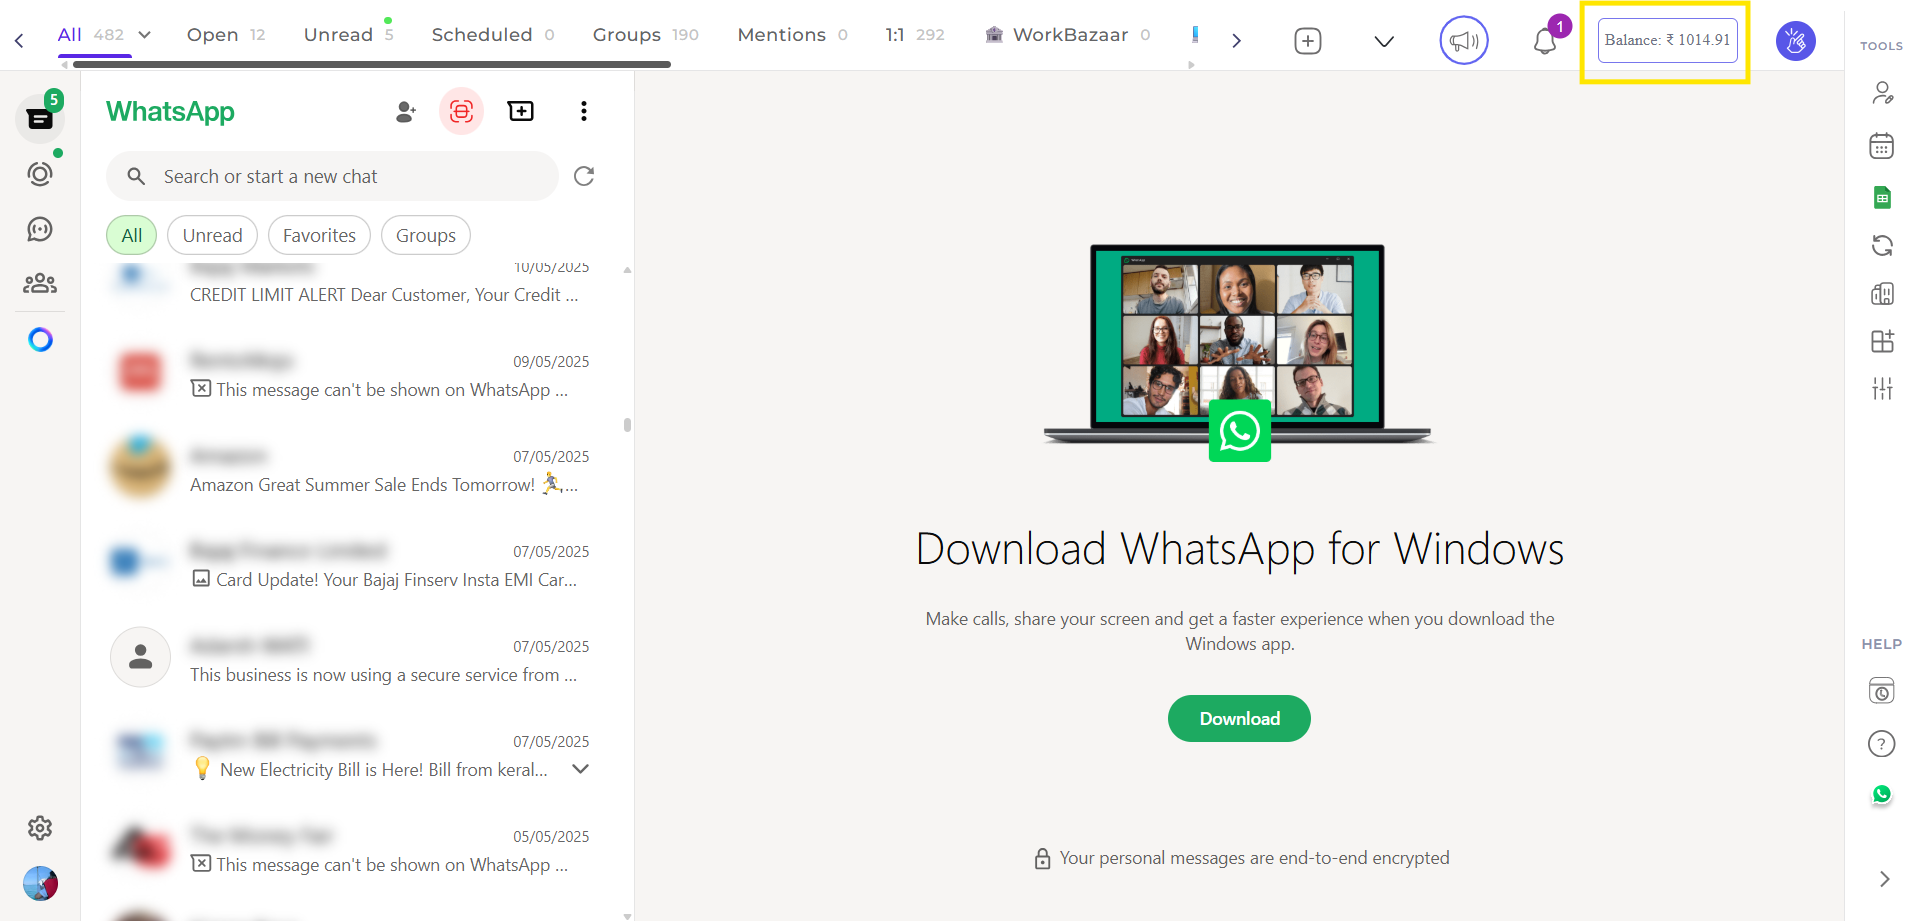1918x921 pixels.
Task: Open the contact edit tool icon
Action: [1882, 93]
